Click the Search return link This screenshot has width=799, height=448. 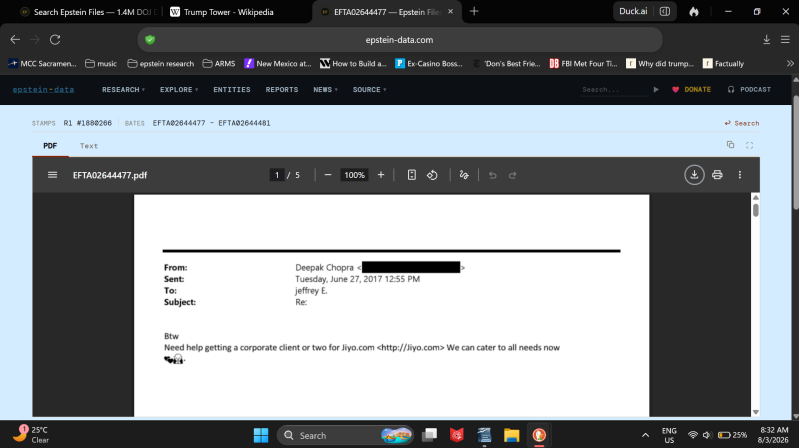tap(742, 123)
